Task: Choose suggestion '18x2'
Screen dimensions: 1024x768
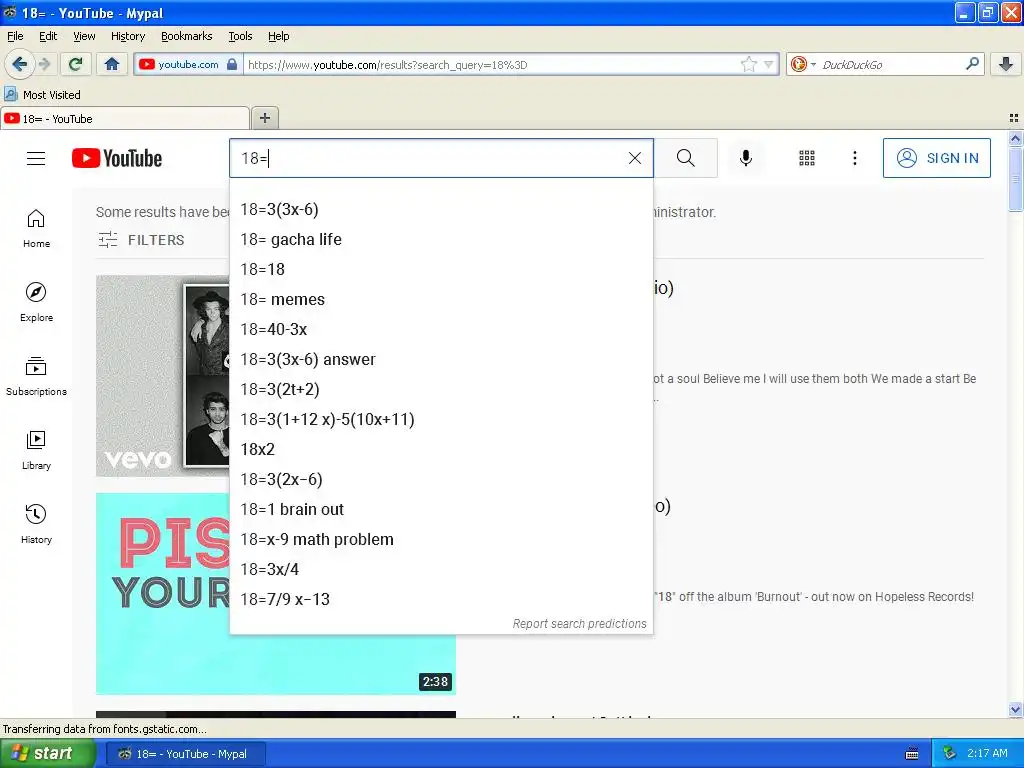Action: click(441, 450)
